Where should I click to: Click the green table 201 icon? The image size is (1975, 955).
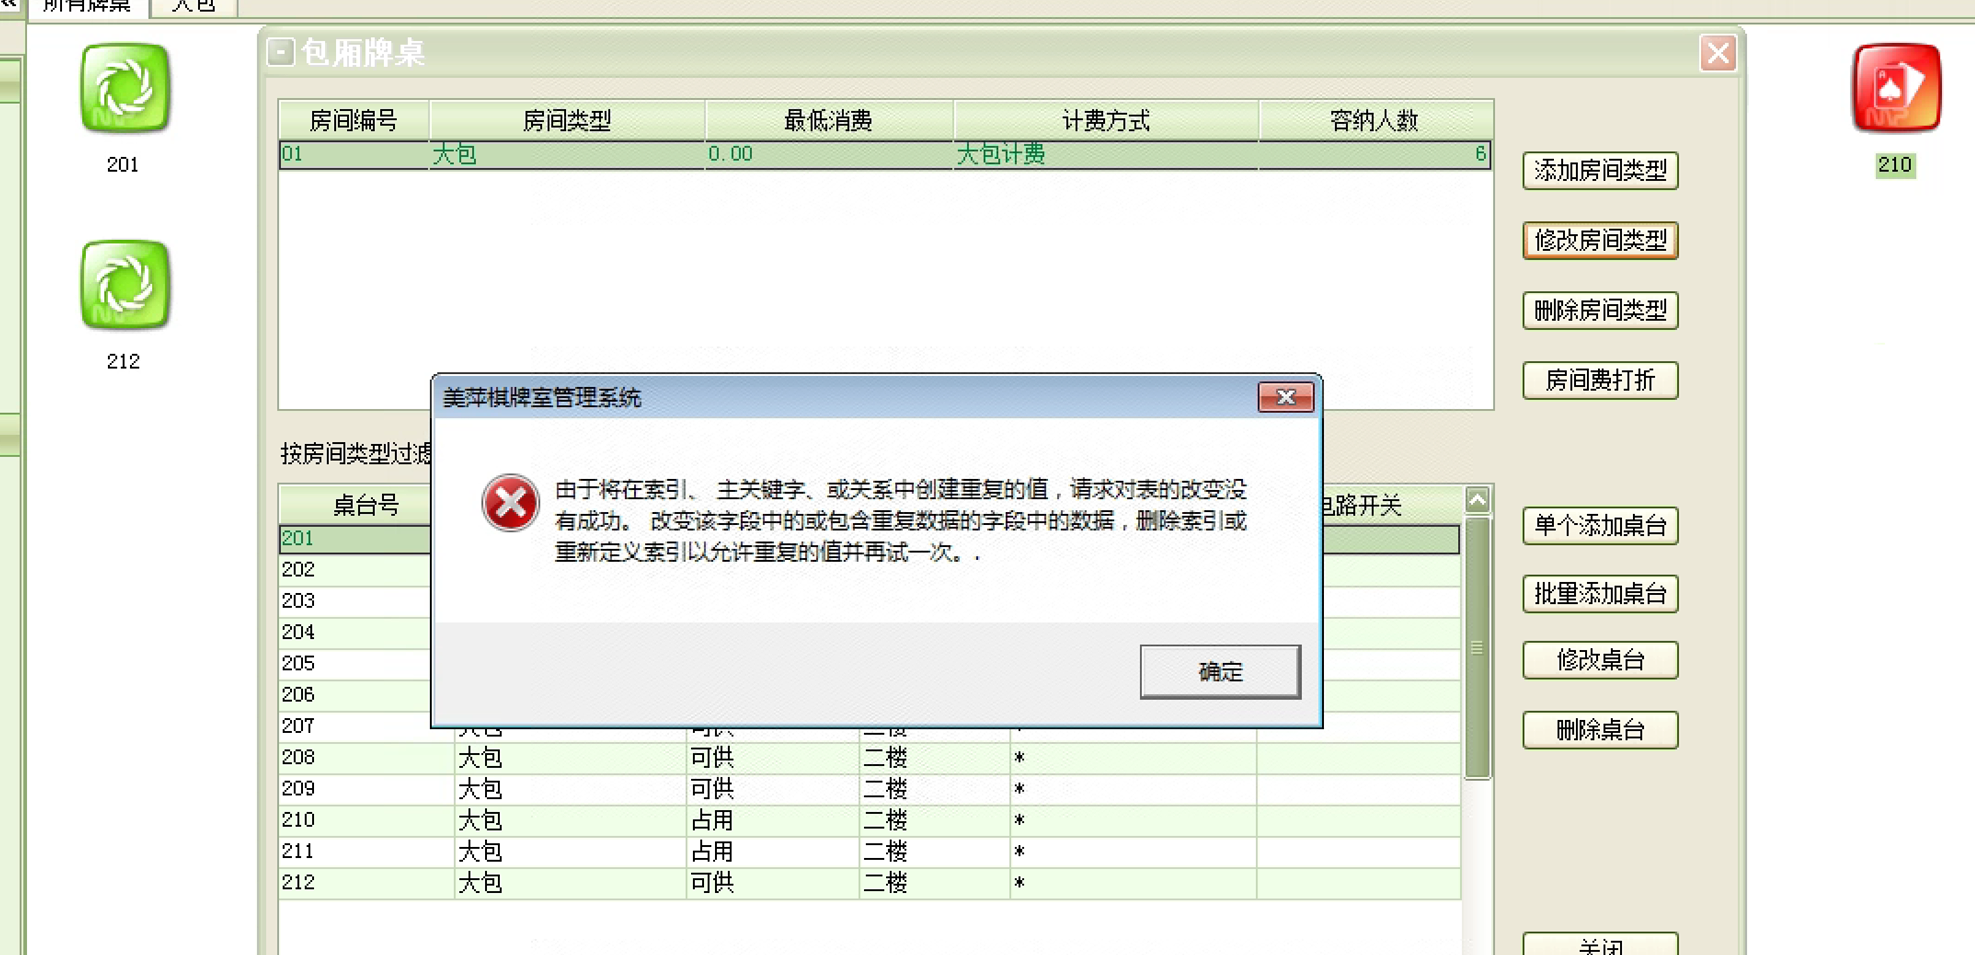[125, 88]
